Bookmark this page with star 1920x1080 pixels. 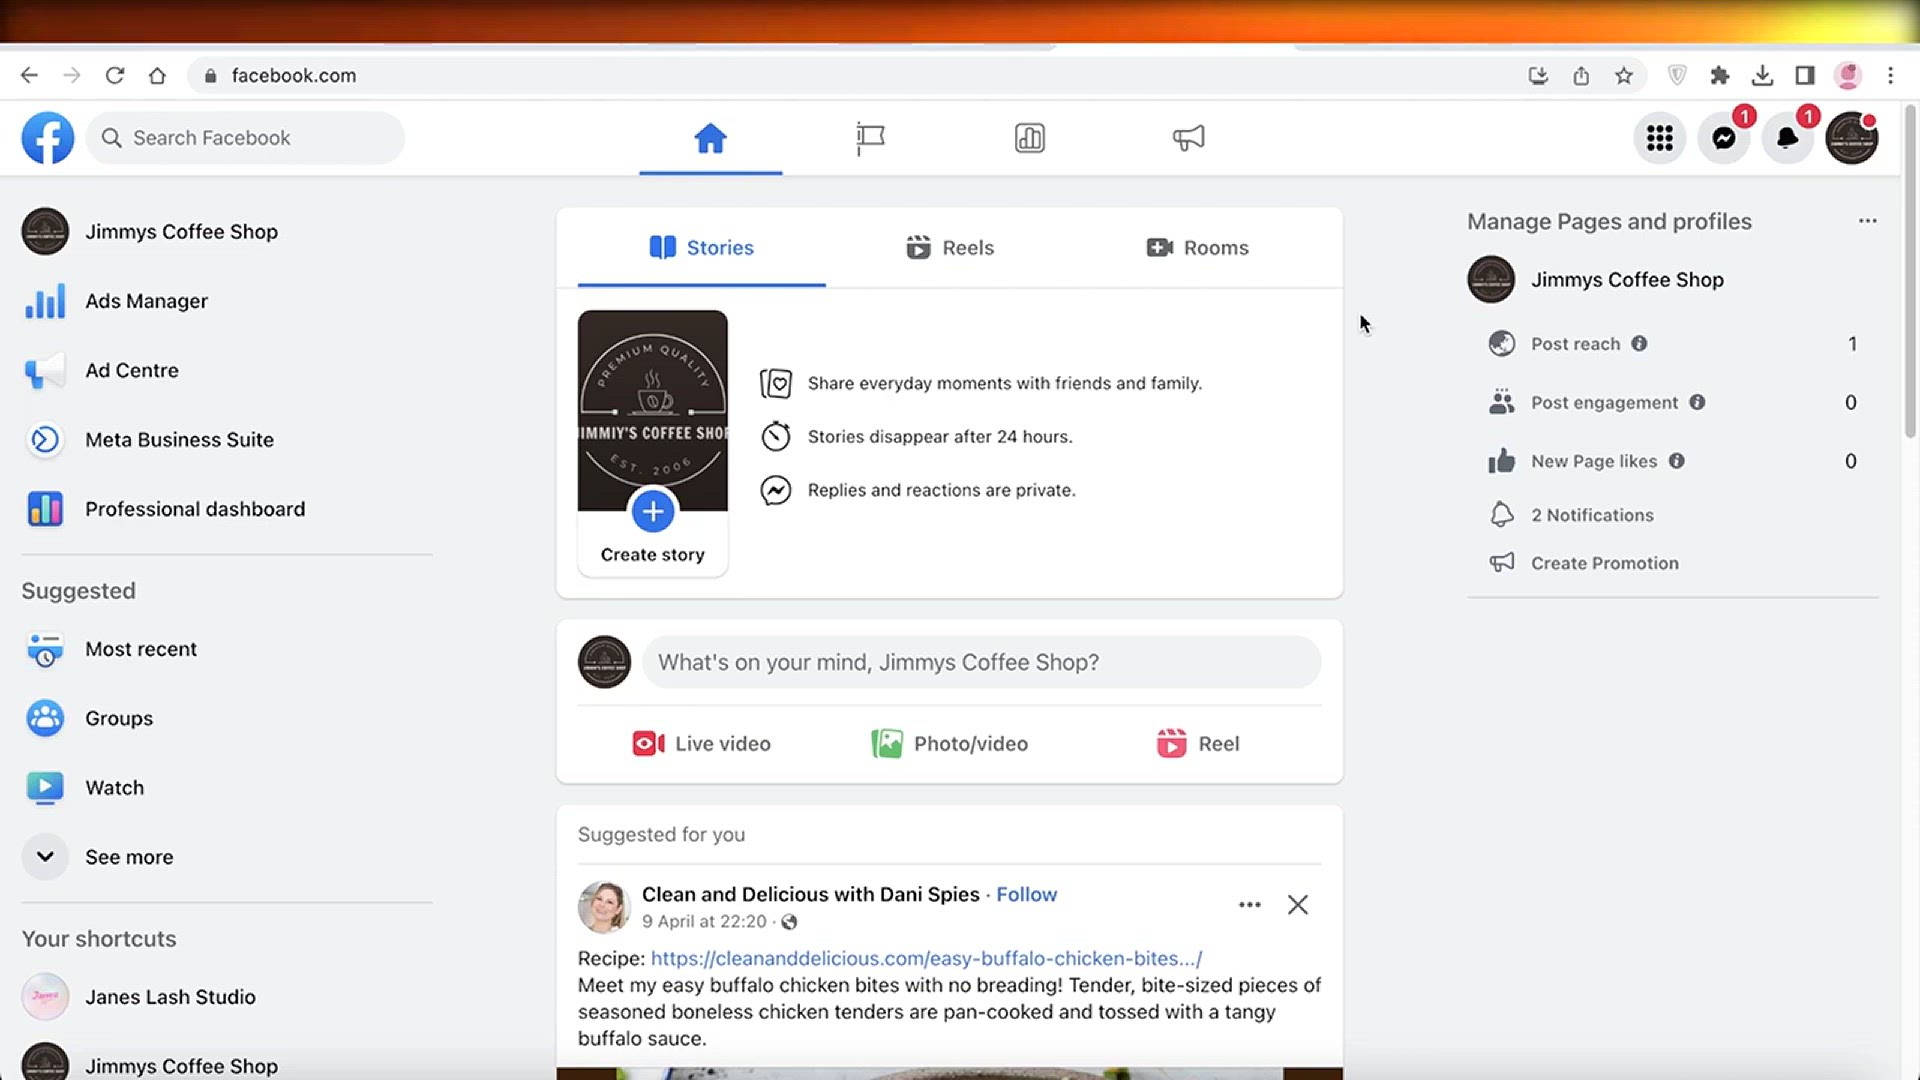(1624, 76)
